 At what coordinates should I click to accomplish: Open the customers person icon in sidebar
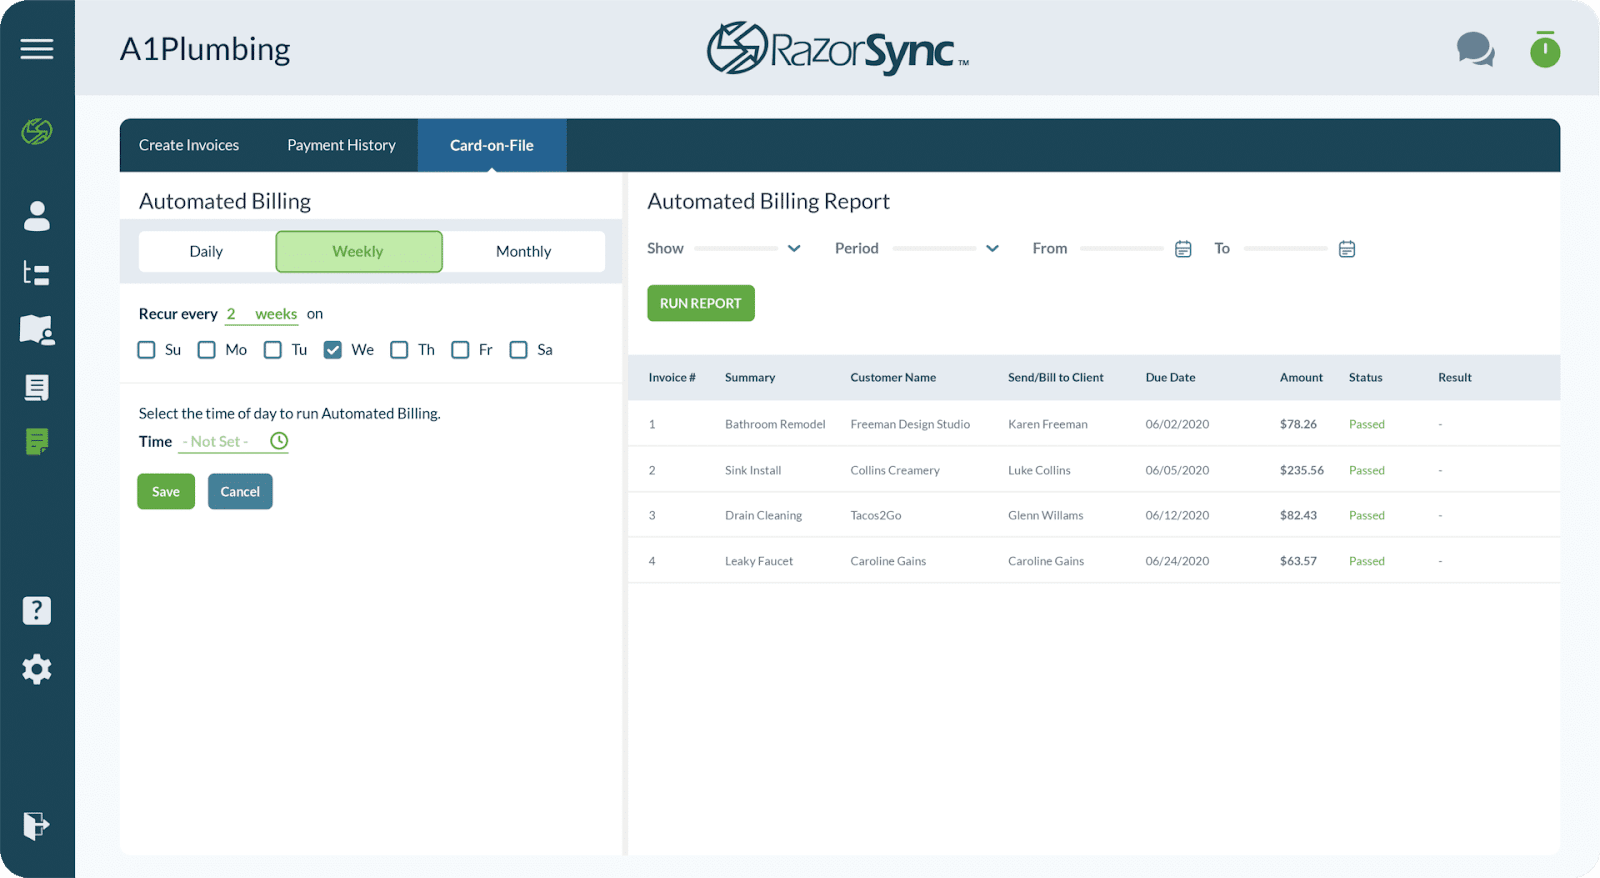(37, 216)
